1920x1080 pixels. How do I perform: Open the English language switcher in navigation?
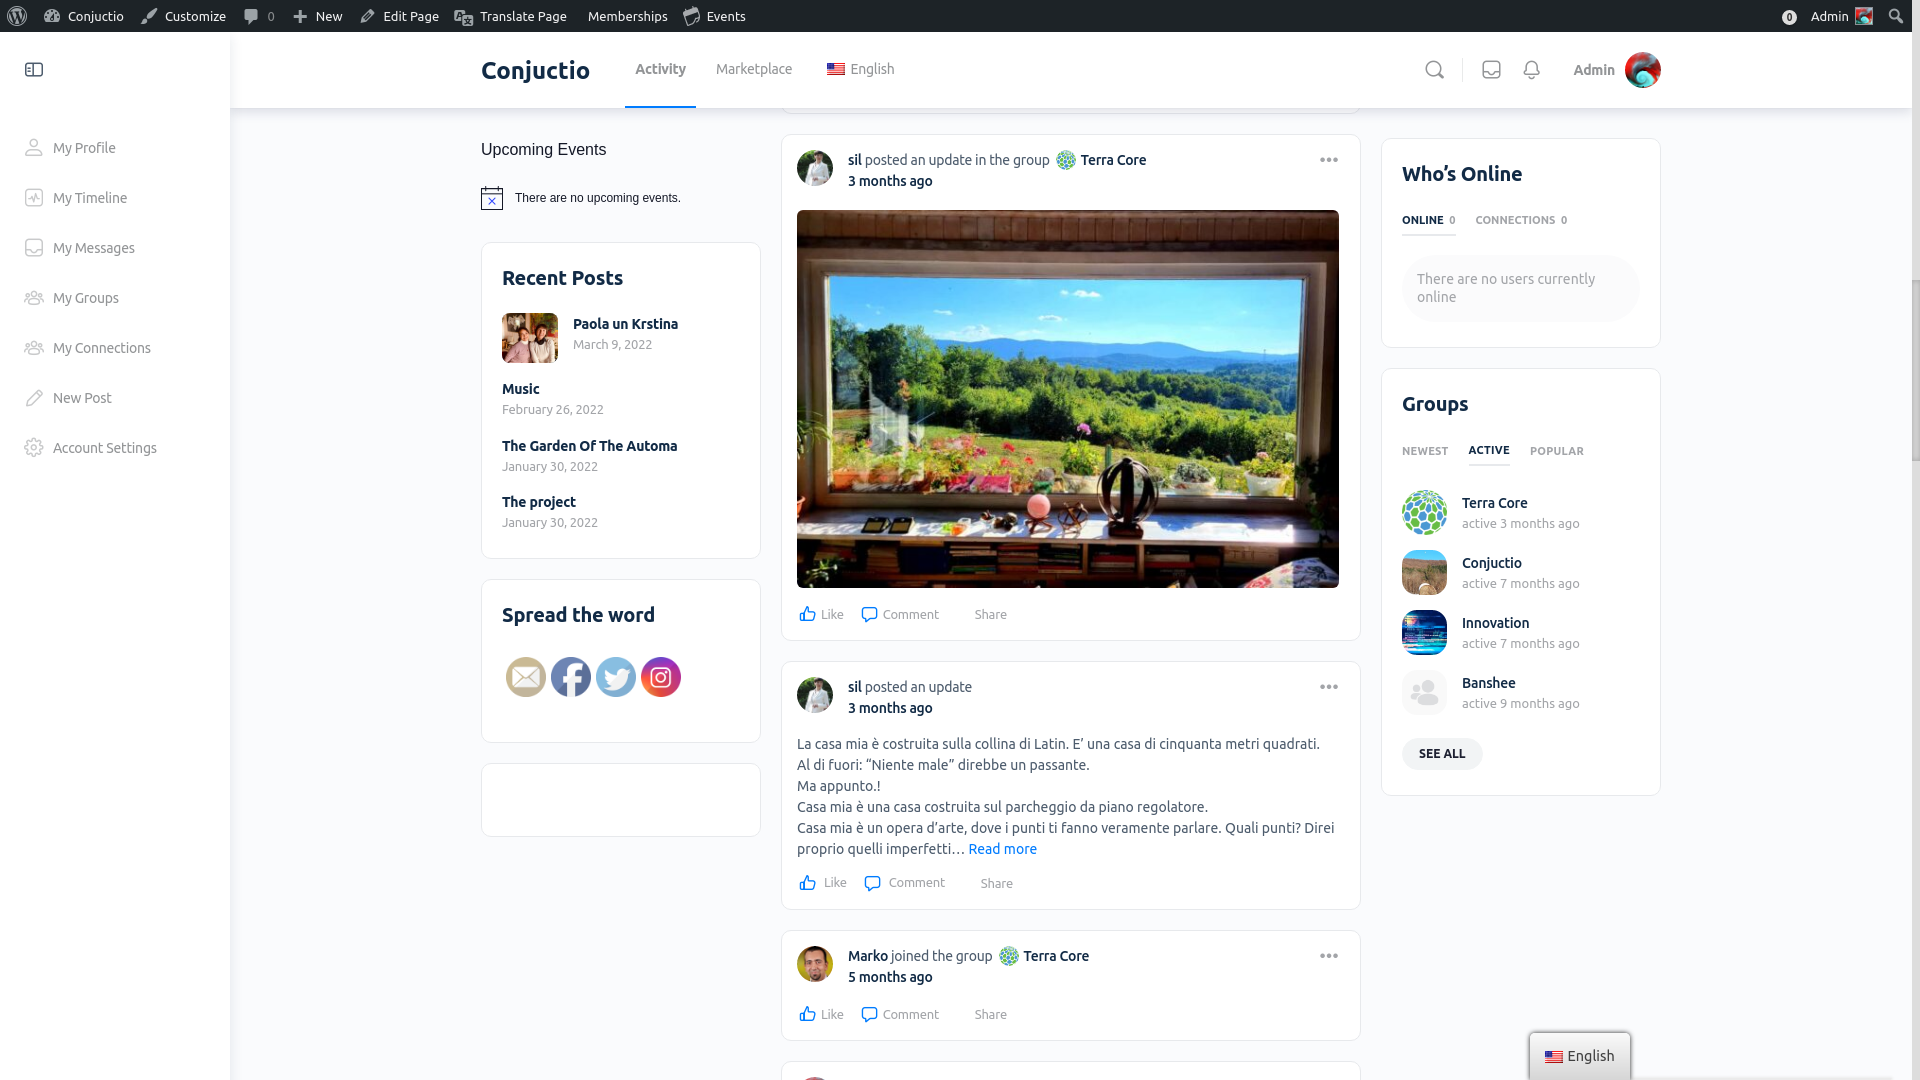[860, 69]
